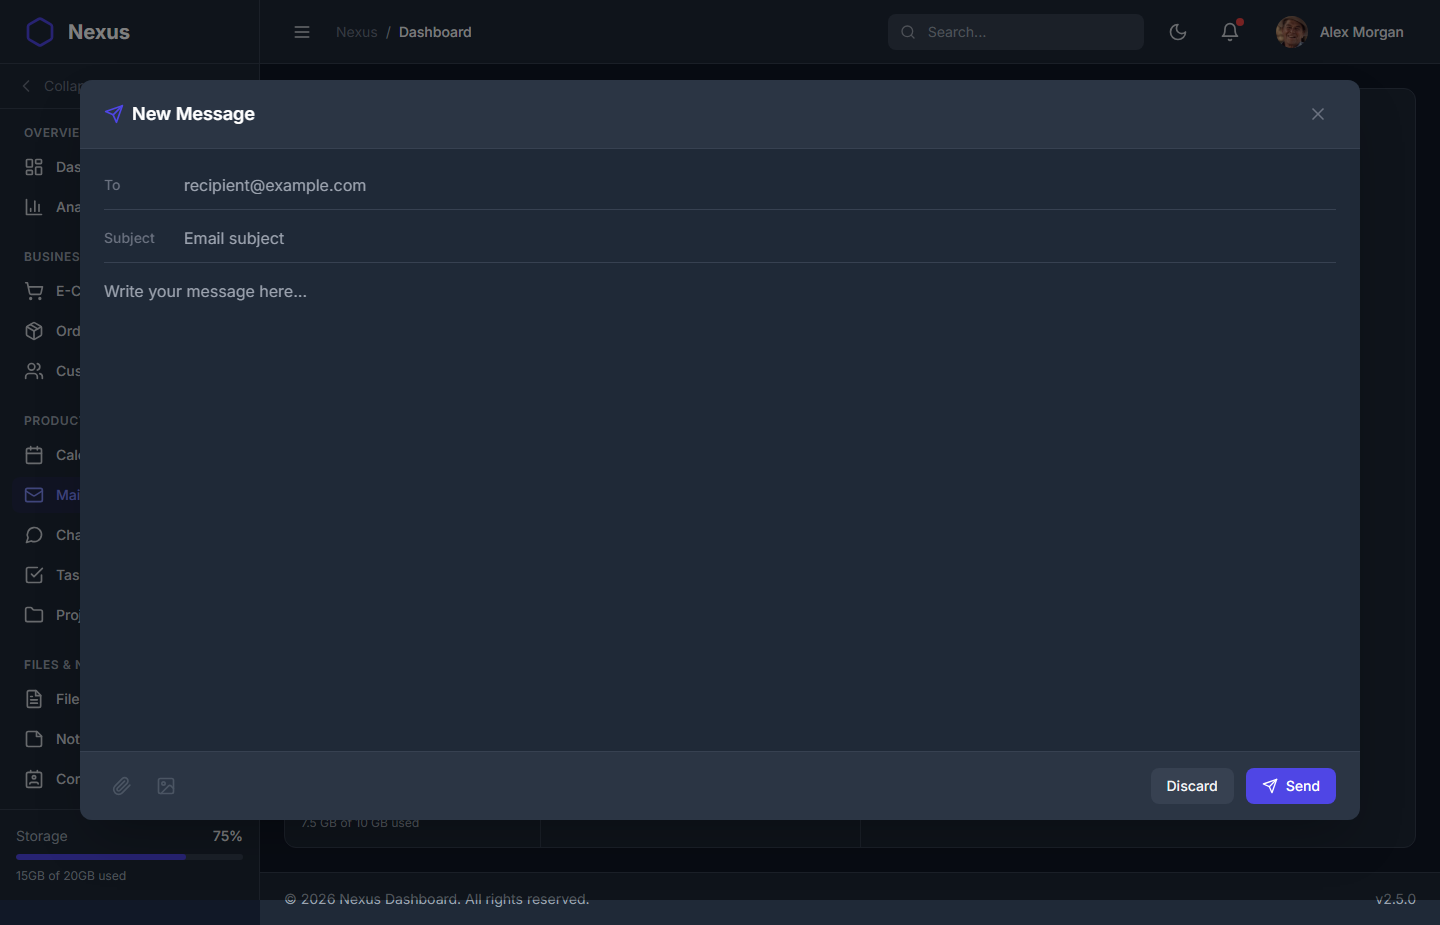
Task: Open Customers people icon
Action: coord(34,371)
